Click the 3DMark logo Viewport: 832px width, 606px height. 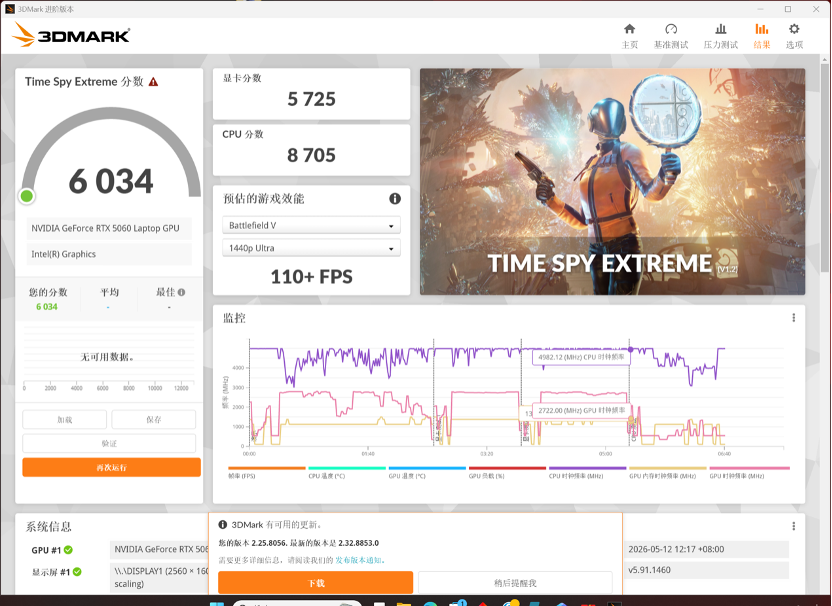[x=71, y=35]
